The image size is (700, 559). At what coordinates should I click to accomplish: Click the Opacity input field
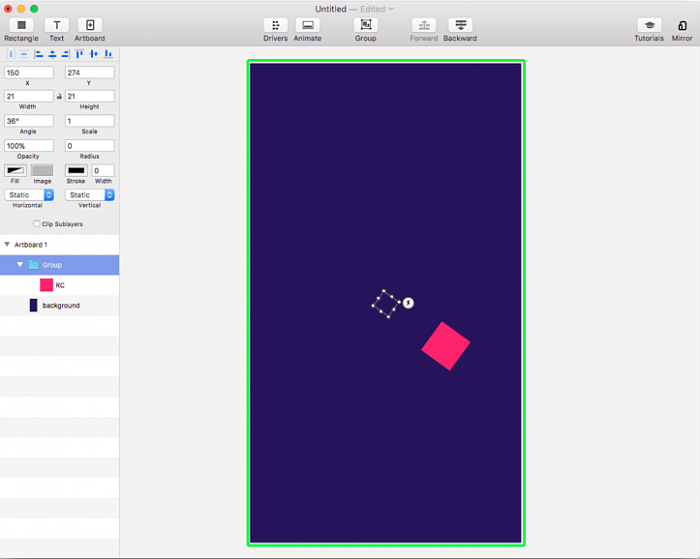point(29,146)
